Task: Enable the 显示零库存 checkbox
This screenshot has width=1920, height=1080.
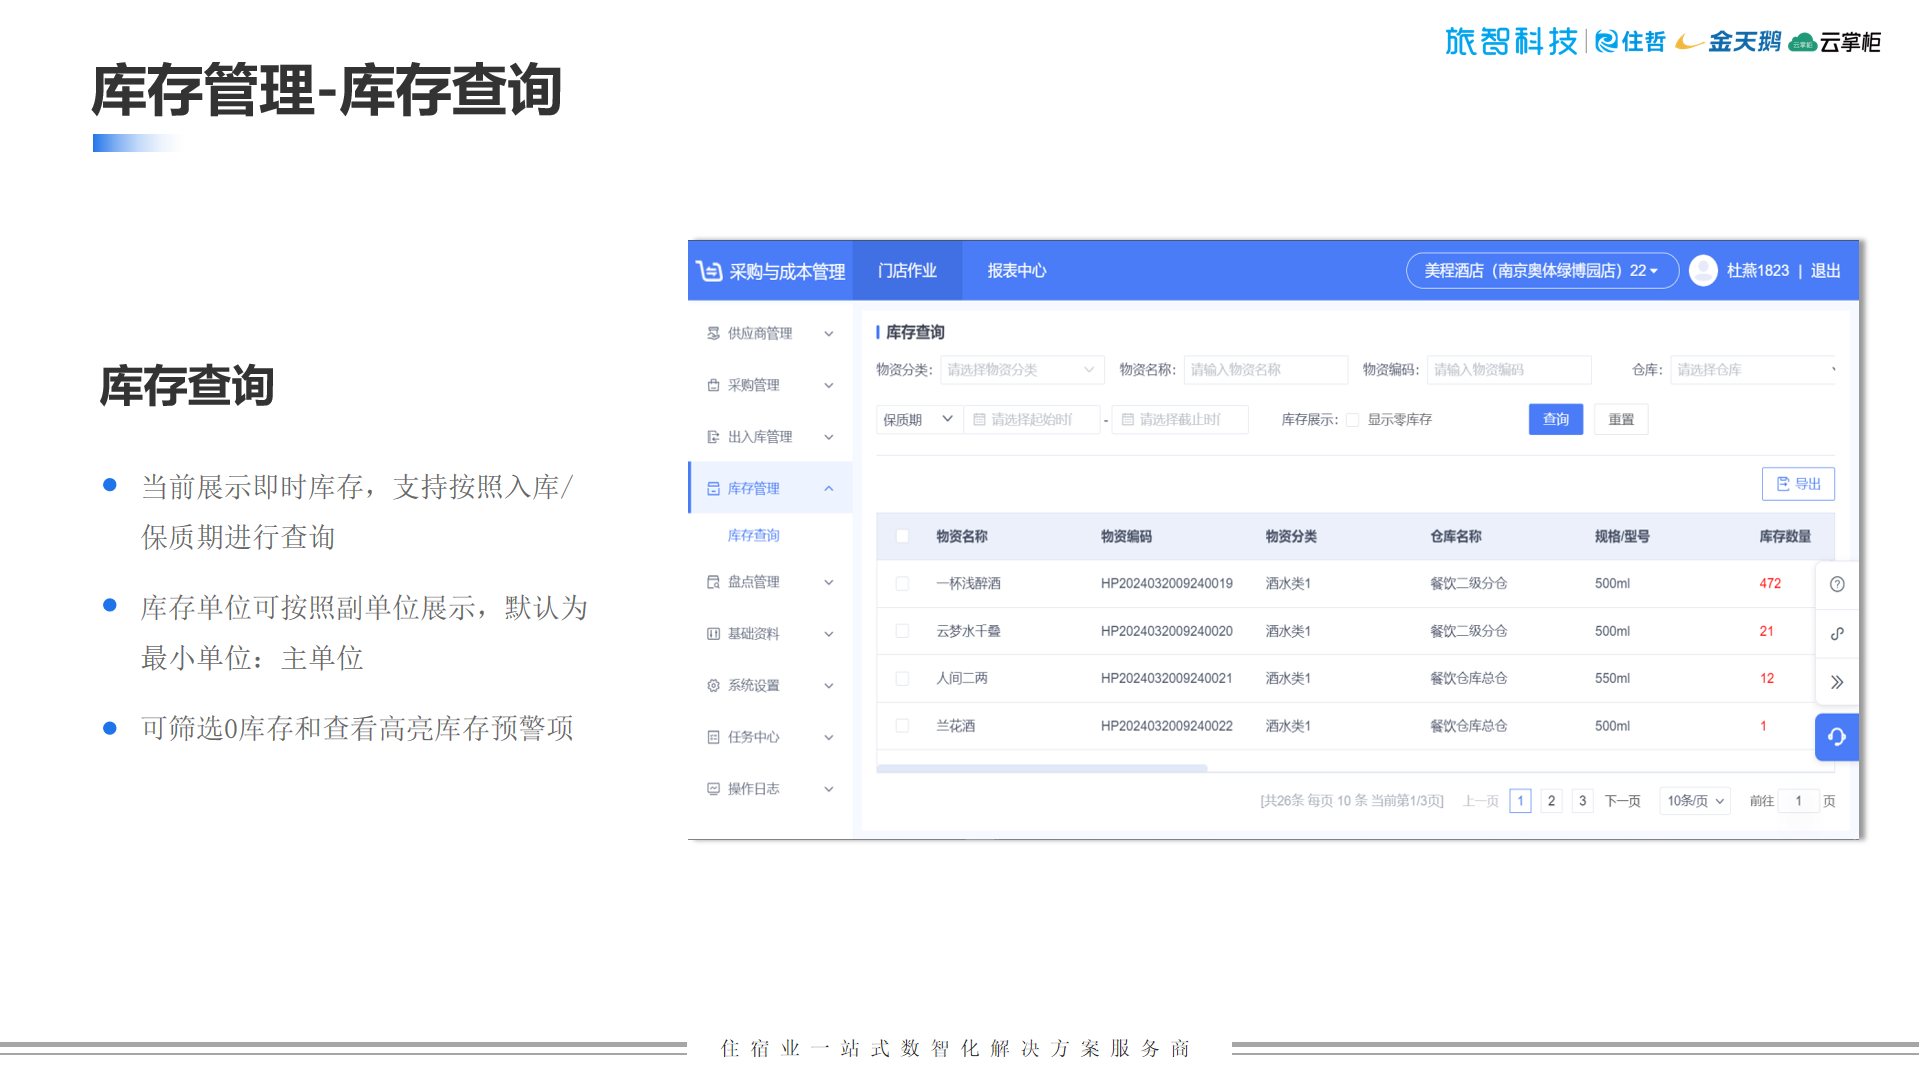Action: (1352, 420)
